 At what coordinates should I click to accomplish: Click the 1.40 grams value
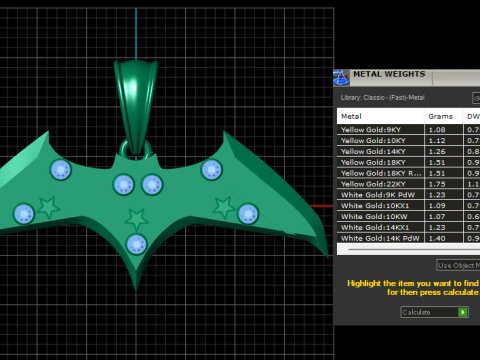[437, 238]
